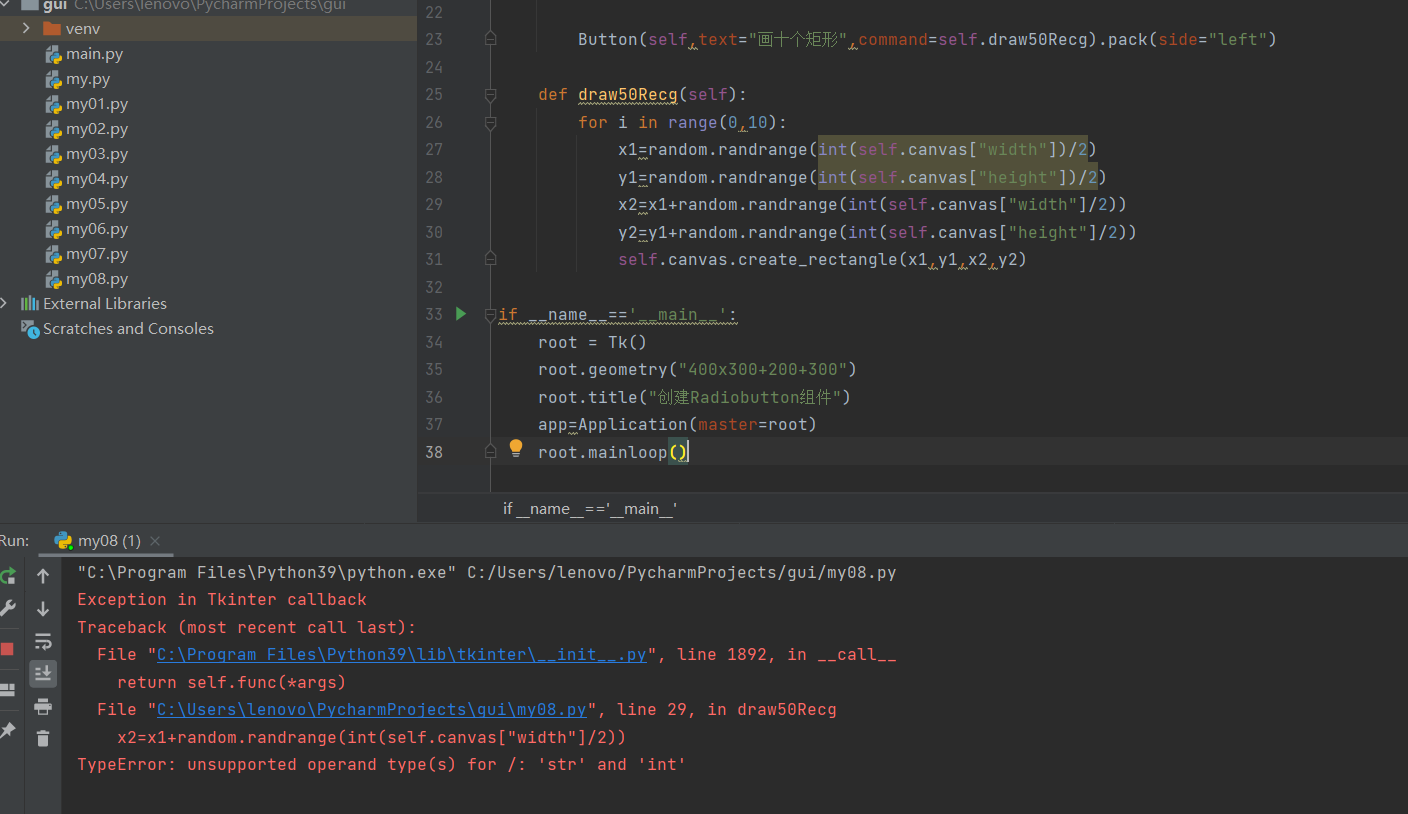1408x814 pixels.
Task: Open my08.py link in traceback
Action: [372, 710]
